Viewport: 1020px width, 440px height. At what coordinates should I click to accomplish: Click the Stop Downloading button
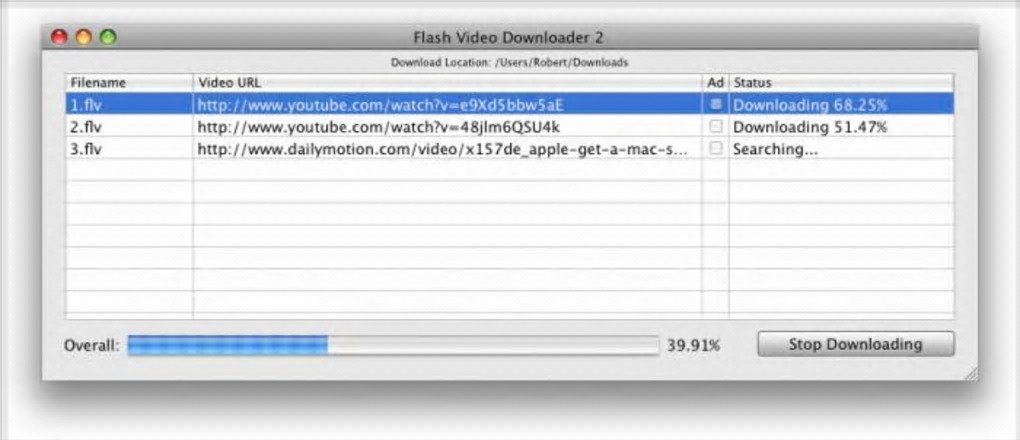coord(855,344)
